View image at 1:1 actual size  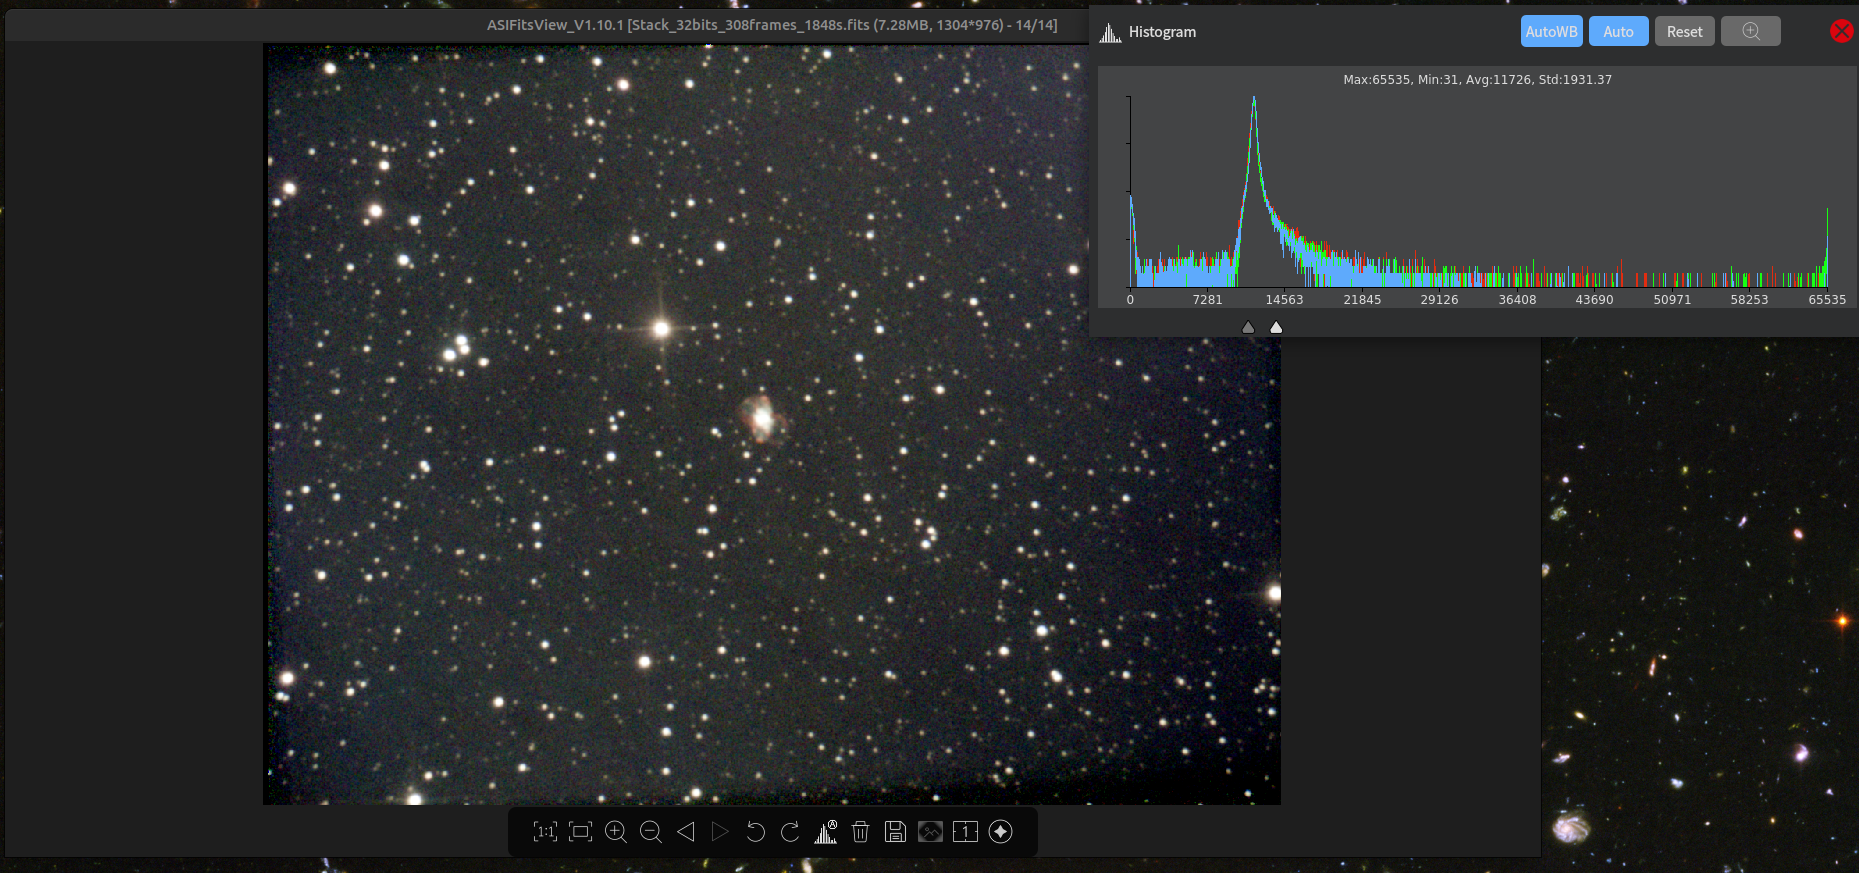(x=545, y=832)
